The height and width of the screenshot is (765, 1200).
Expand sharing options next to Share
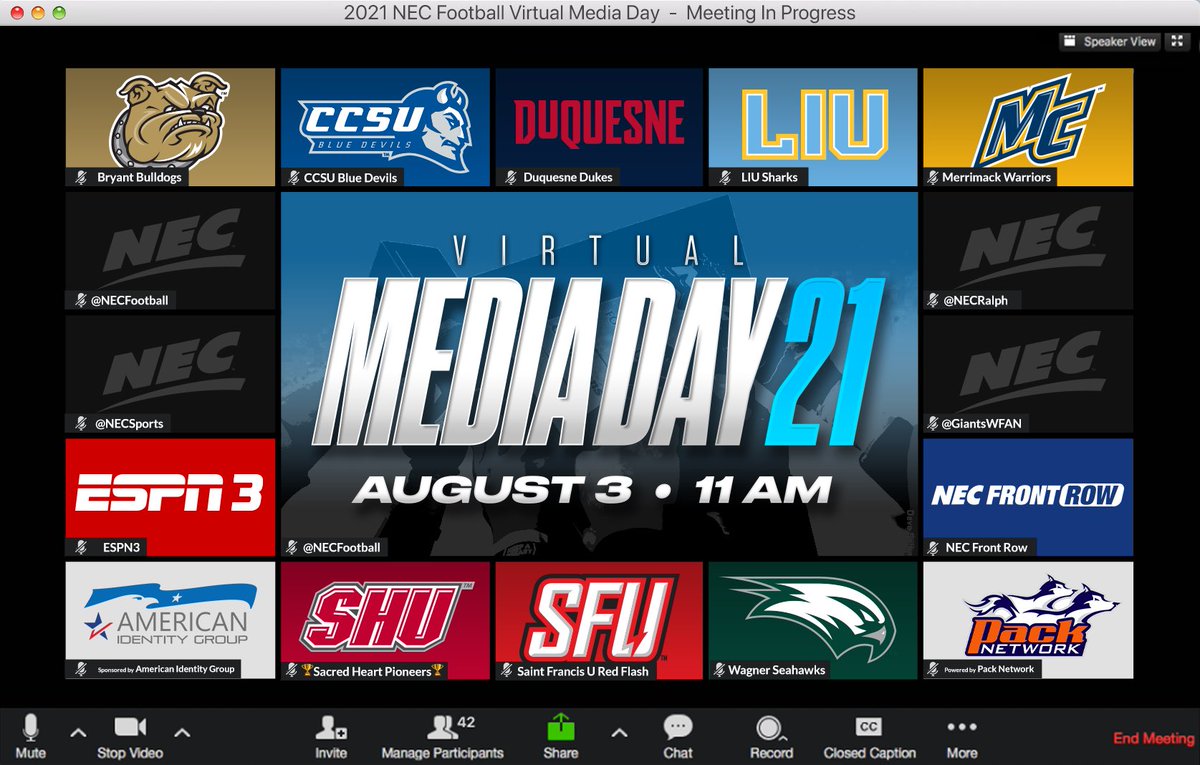point(620,733)
